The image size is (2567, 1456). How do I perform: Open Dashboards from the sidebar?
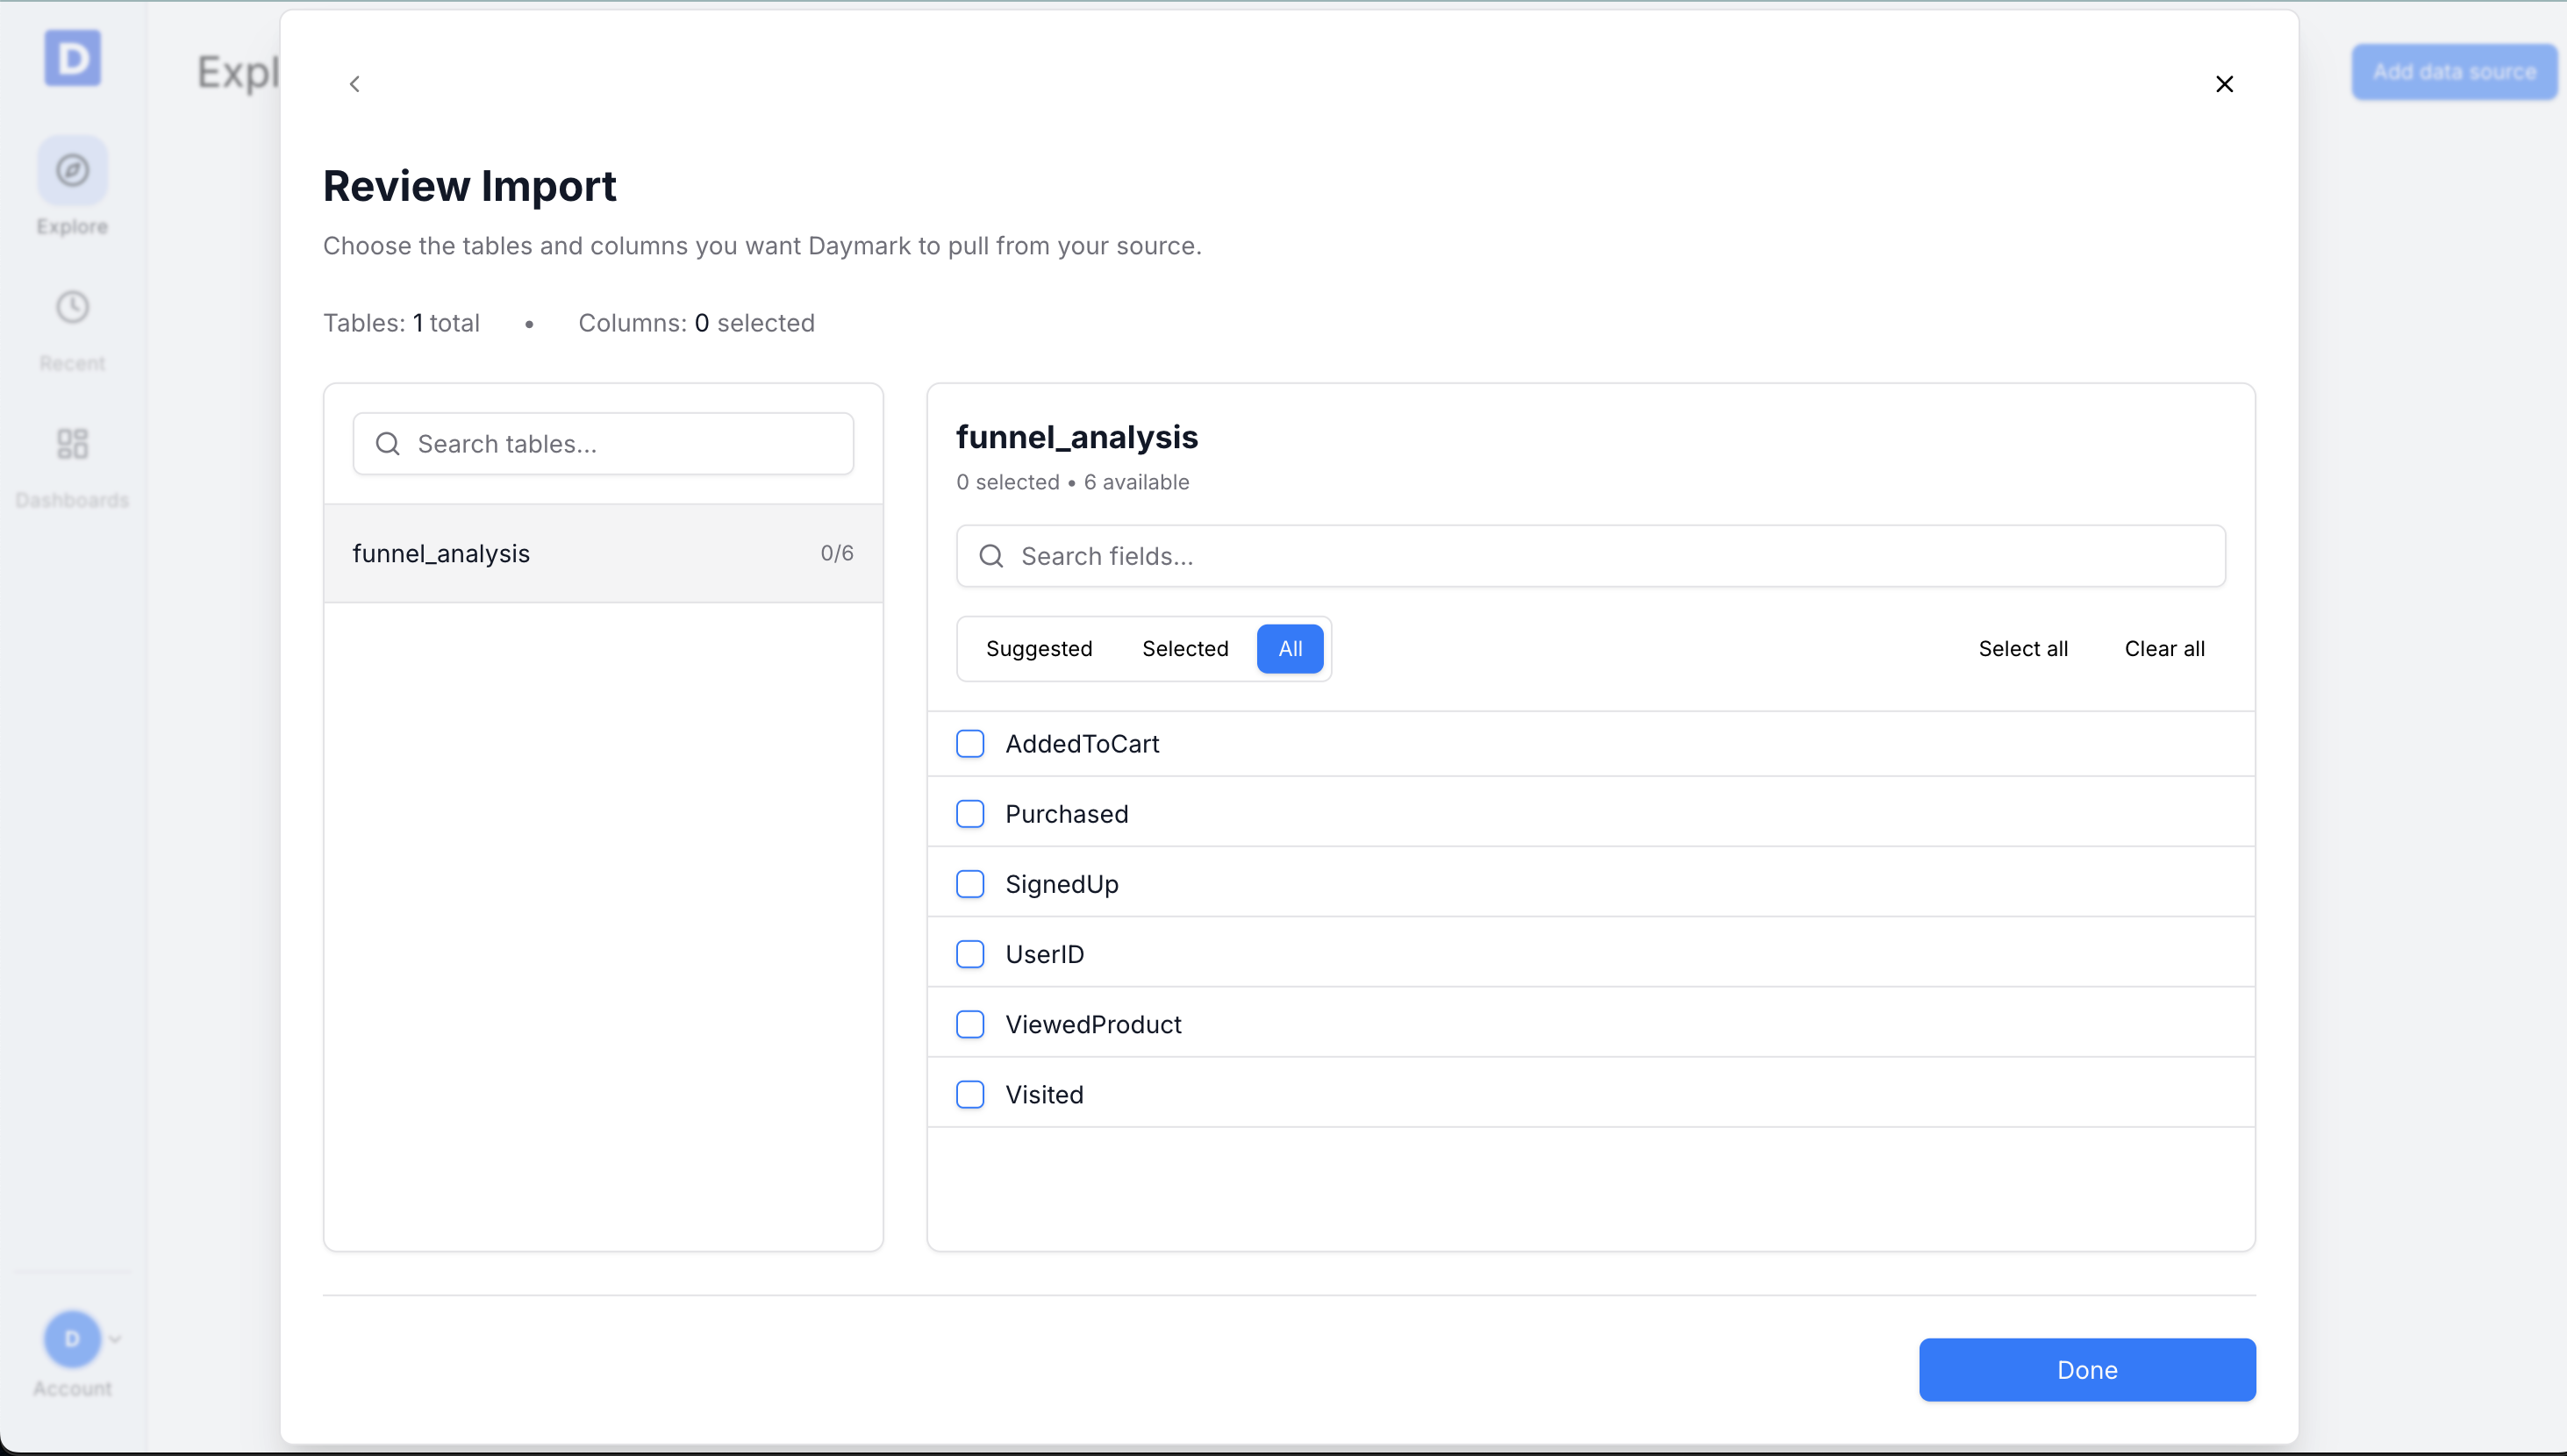(72, 462)
